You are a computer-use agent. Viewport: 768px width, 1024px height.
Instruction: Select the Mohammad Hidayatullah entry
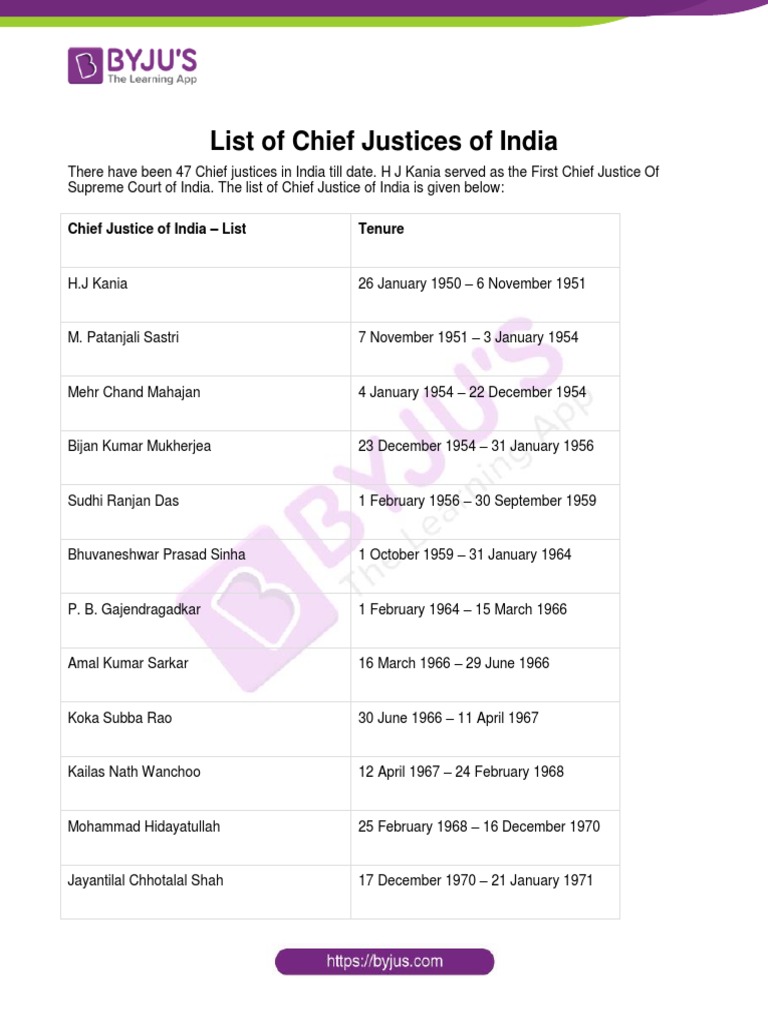pyautogui.click(x=144, y=826)
